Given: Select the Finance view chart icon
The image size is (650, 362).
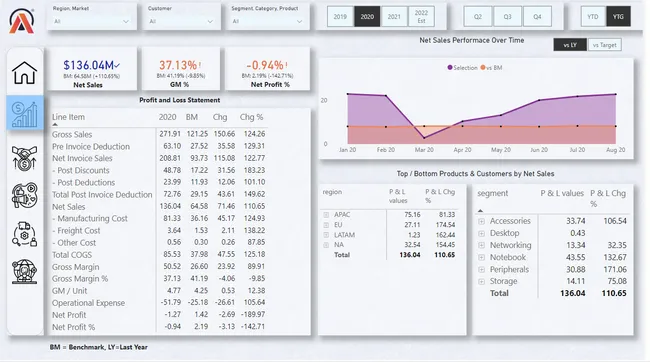Looking at the screenshot, I should [x=24, y=113].
